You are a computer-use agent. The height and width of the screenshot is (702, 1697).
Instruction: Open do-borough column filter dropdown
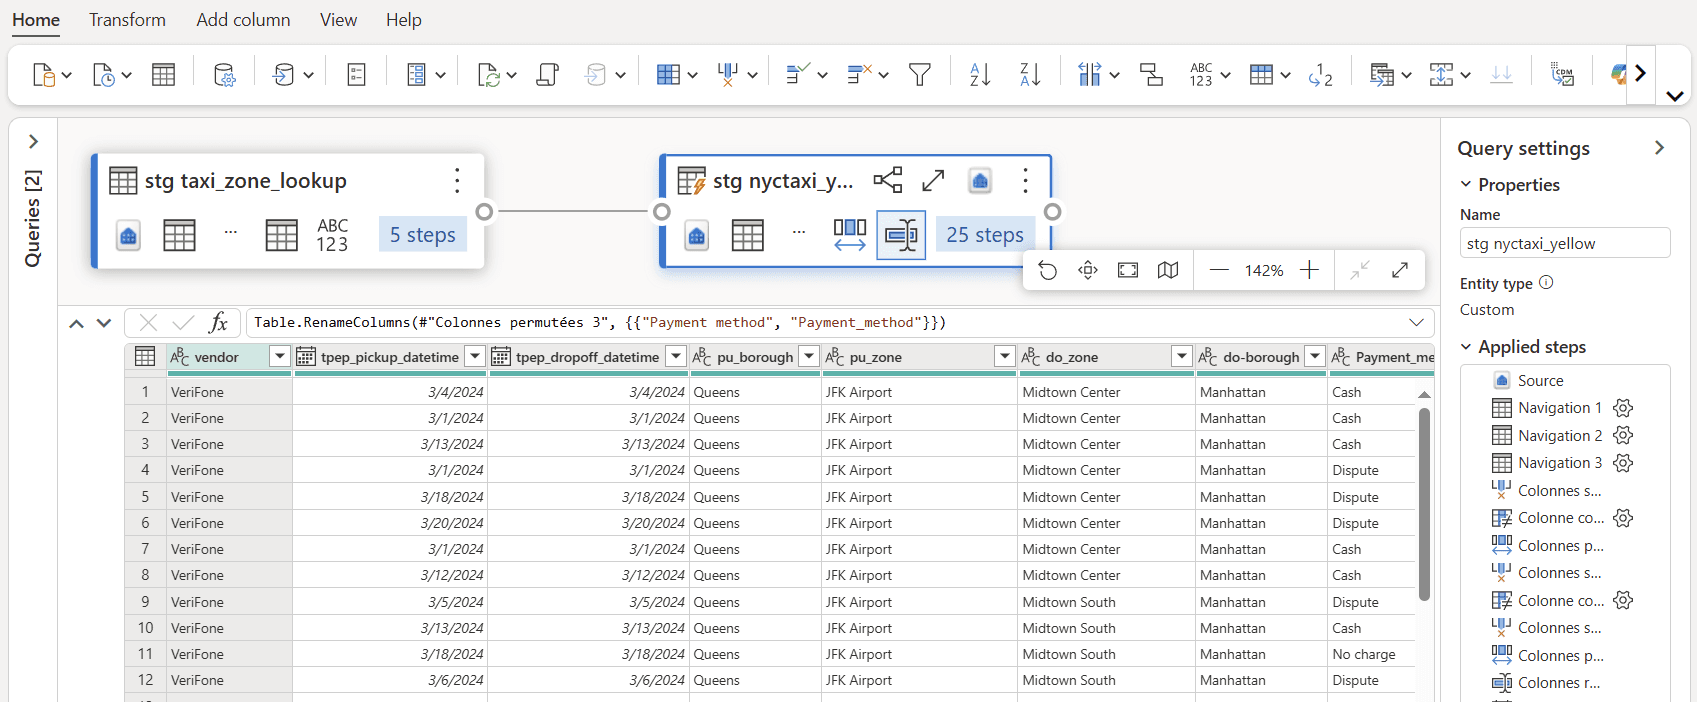click(x=1315, y=357)
